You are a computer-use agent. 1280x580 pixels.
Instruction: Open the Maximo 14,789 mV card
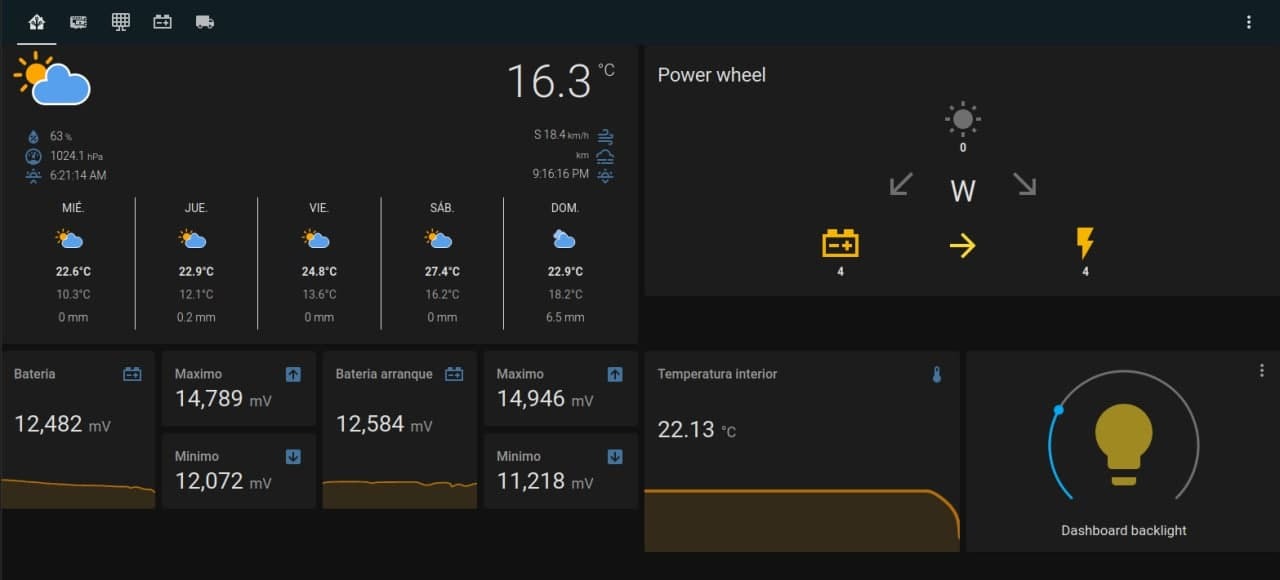(x=238, y=388)
